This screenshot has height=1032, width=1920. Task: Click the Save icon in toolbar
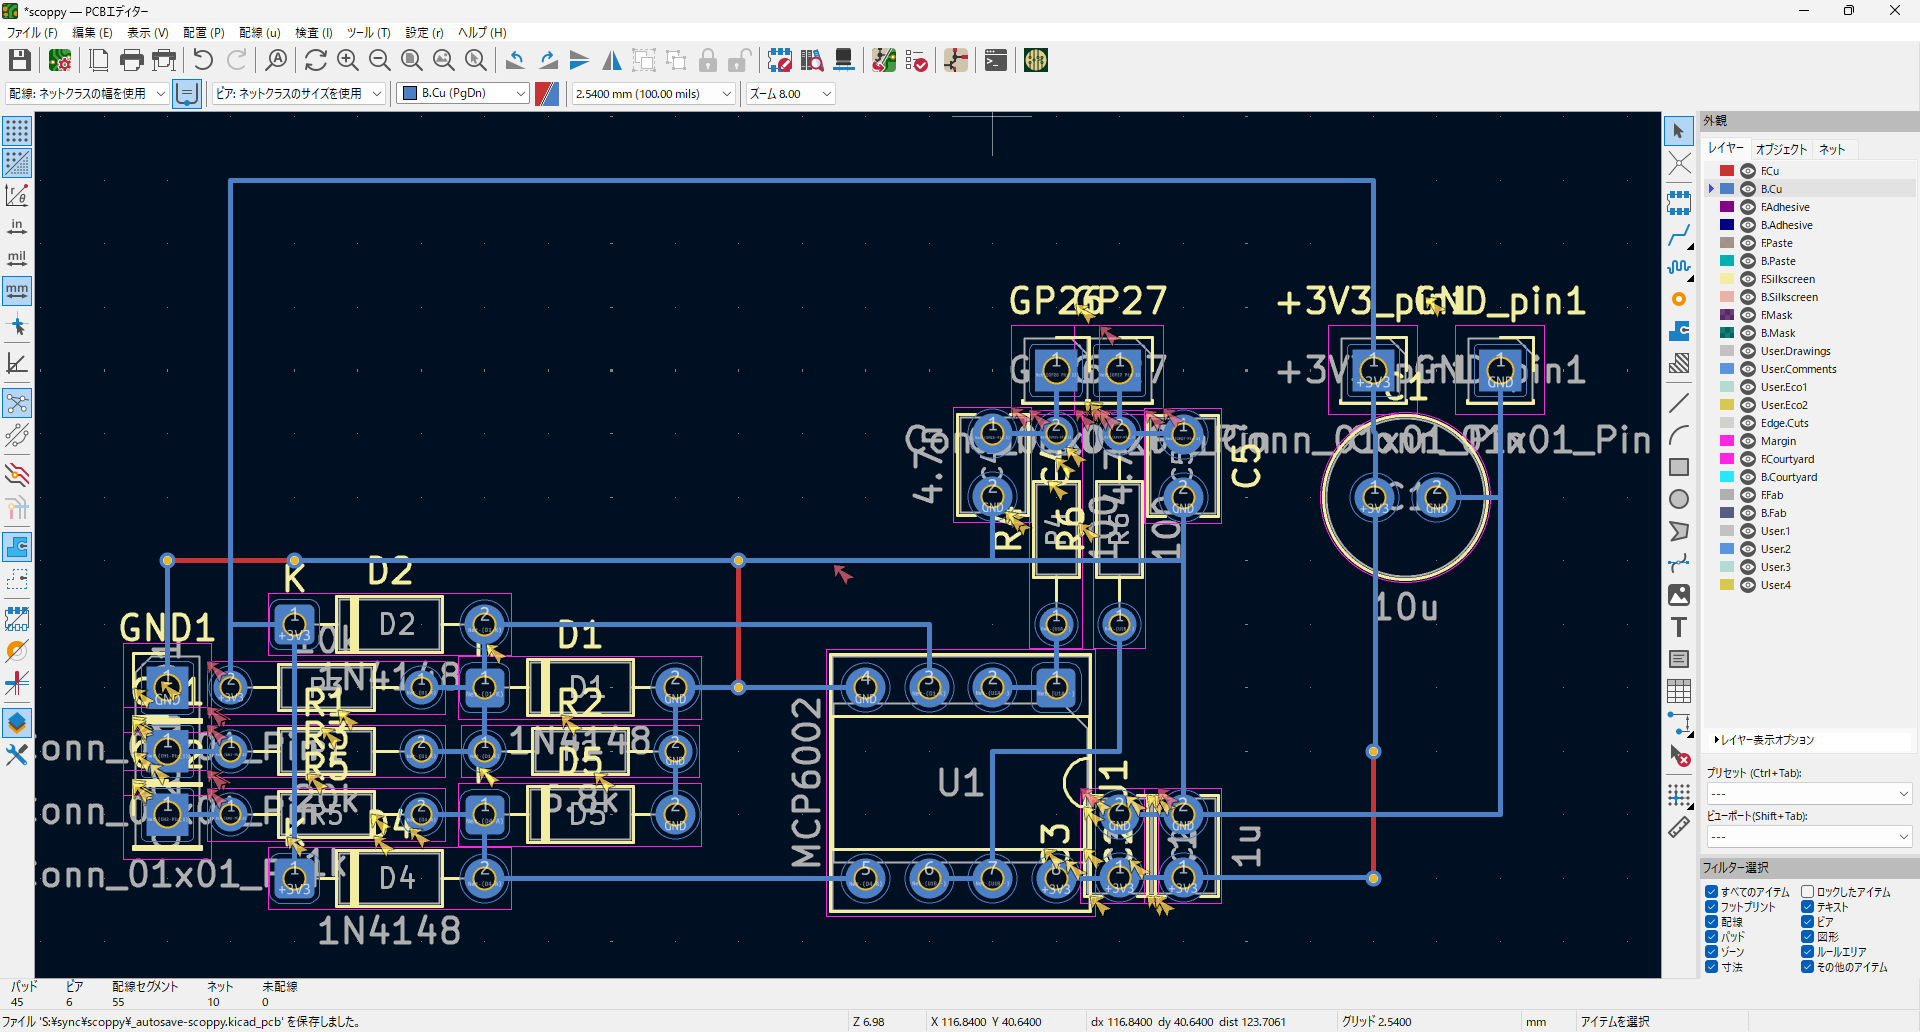pyautogui.click(x=19, y=60)
